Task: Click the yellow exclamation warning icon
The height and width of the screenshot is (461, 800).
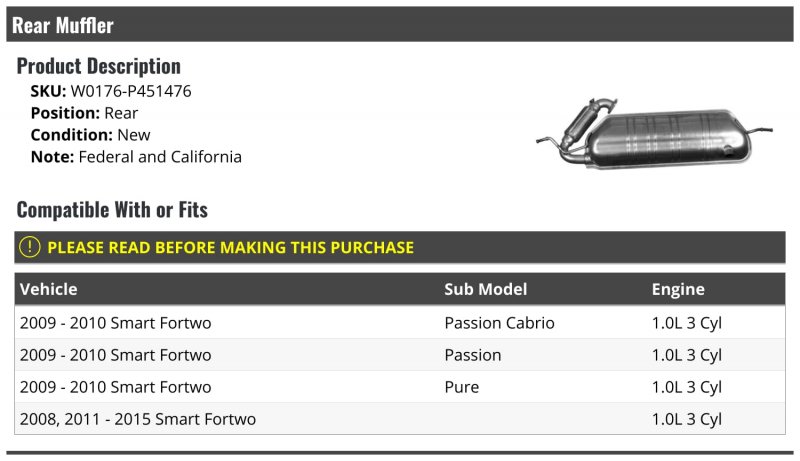Action: click(x=30, y=247)
